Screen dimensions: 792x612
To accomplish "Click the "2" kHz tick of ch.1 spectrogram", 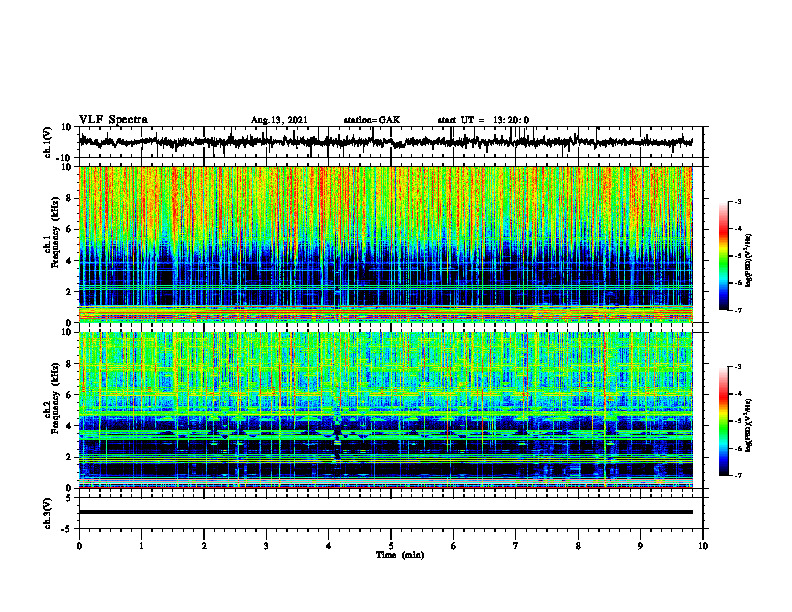I will pos(71,292).
